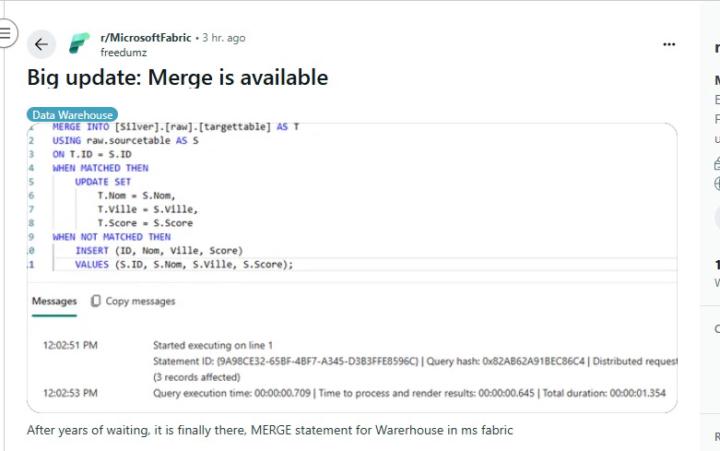This screenshot has width=720, height=451.
Task: Click the Statement ID message line
Action: [415, 361]
